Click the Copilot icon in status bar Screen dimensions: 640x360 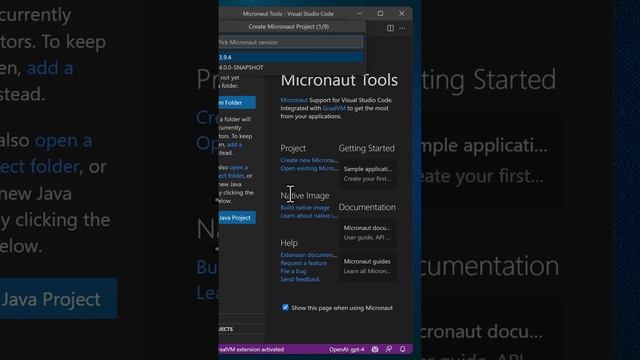pyautogui.click(x=375, y=349)
